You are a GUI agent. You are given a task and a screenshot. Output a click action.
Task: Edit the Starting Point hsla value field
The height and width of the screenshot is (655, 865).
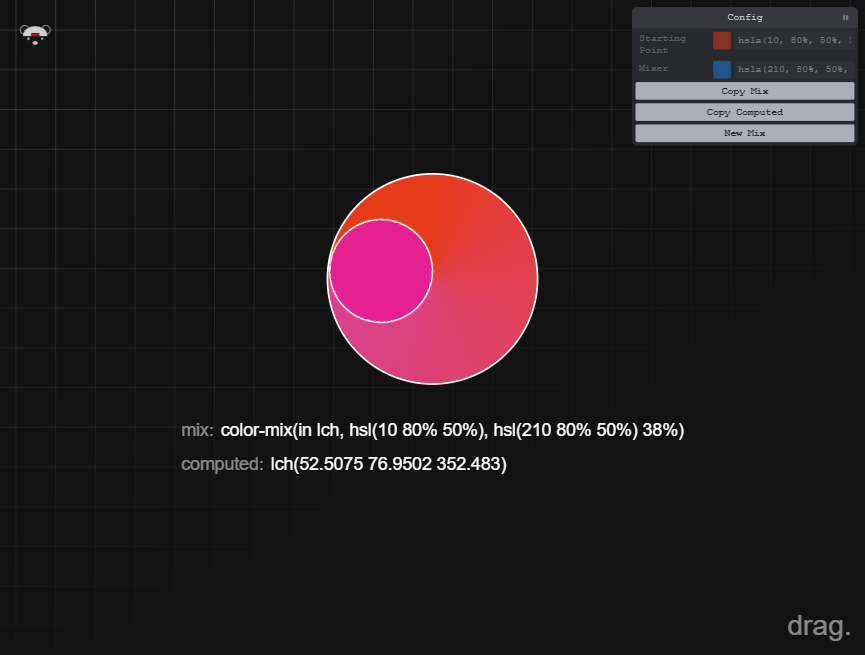[794, 40]
